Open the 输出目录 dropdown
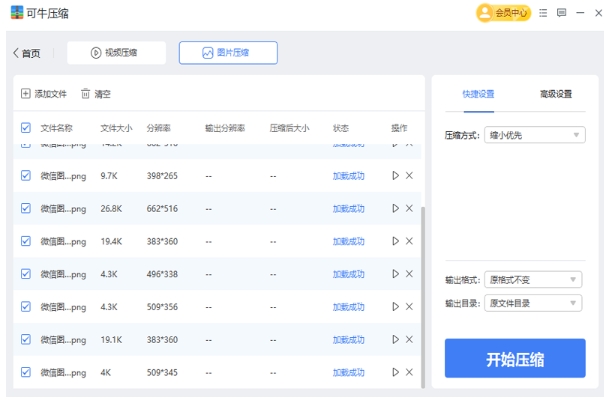Image resolution: width=604 pixels, height=400 pixels. [533, 303]
